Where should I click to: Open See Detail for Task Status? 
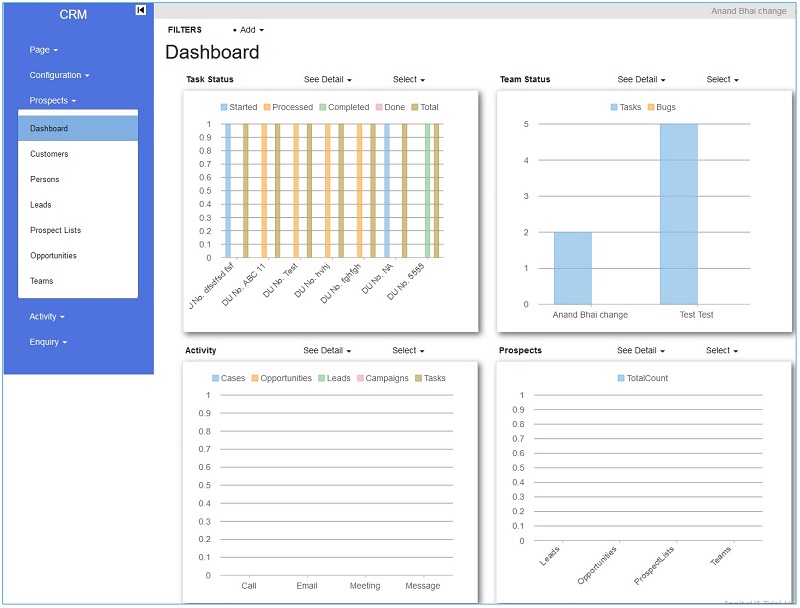tap(327, 80)
